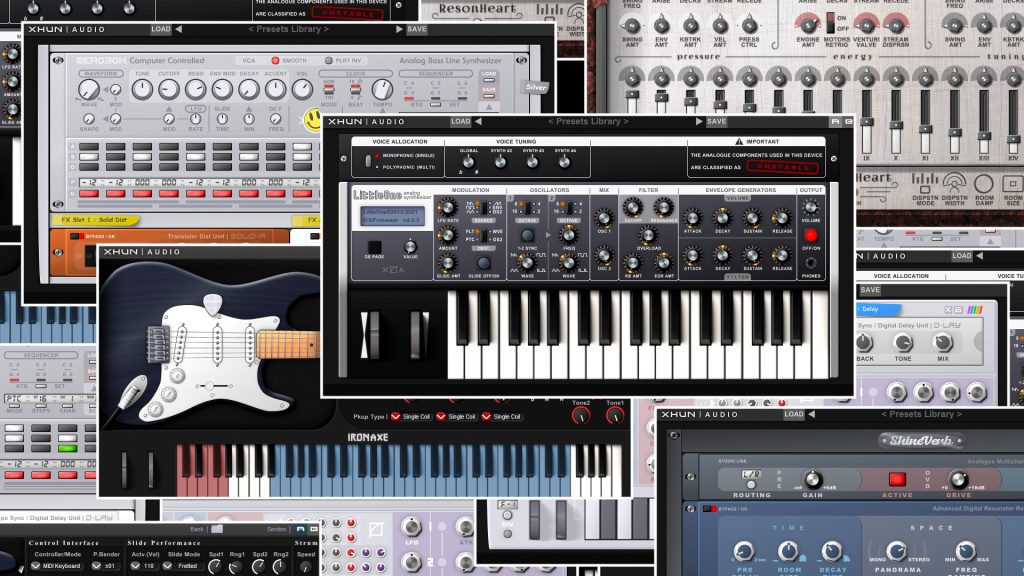
Task: Click the ZeroBox Reso knob
Action: 195,89
